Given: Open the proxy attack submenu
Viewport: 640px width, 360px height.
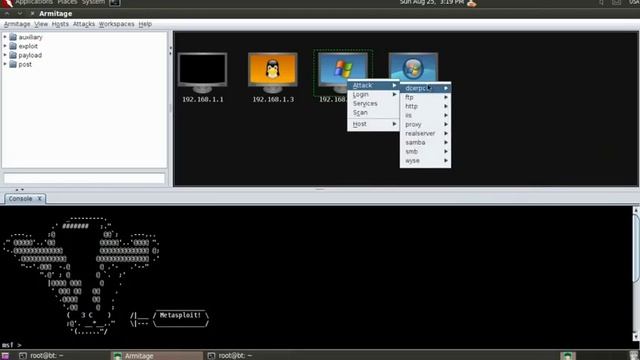Looking at the screenshot, I should [425, 124].
